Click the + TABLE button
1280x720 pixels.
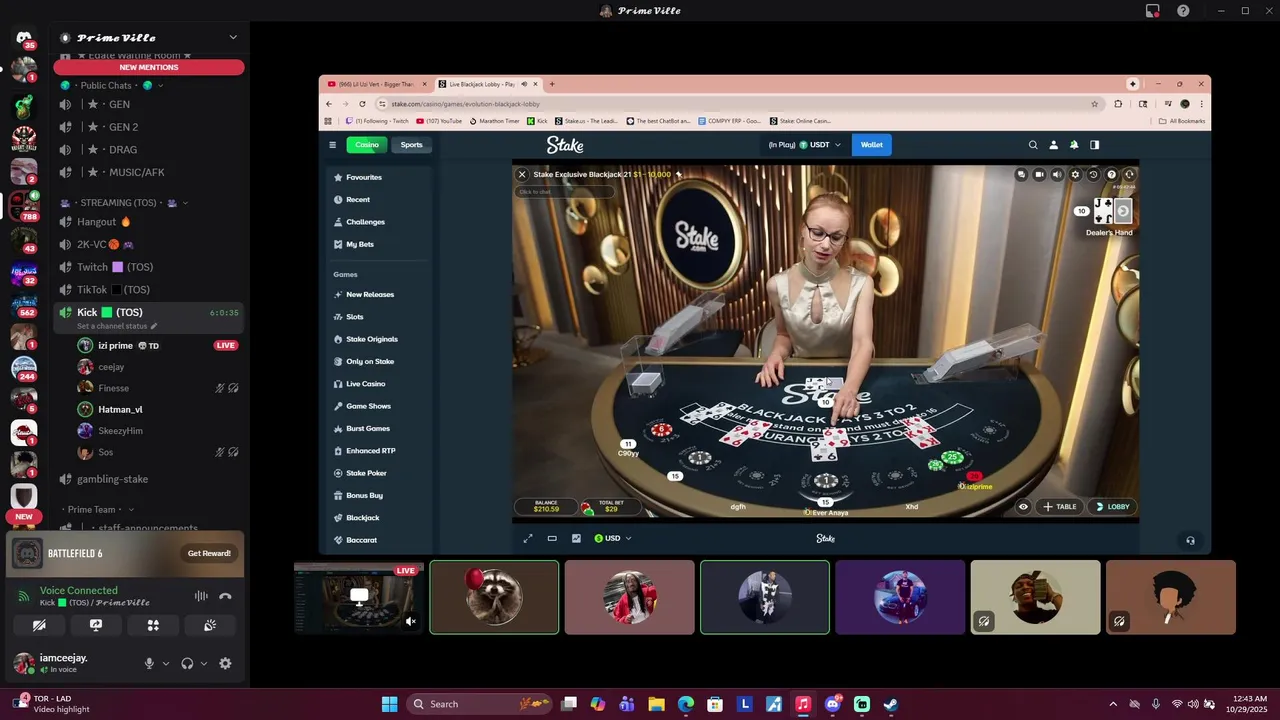coord(1060,507)
